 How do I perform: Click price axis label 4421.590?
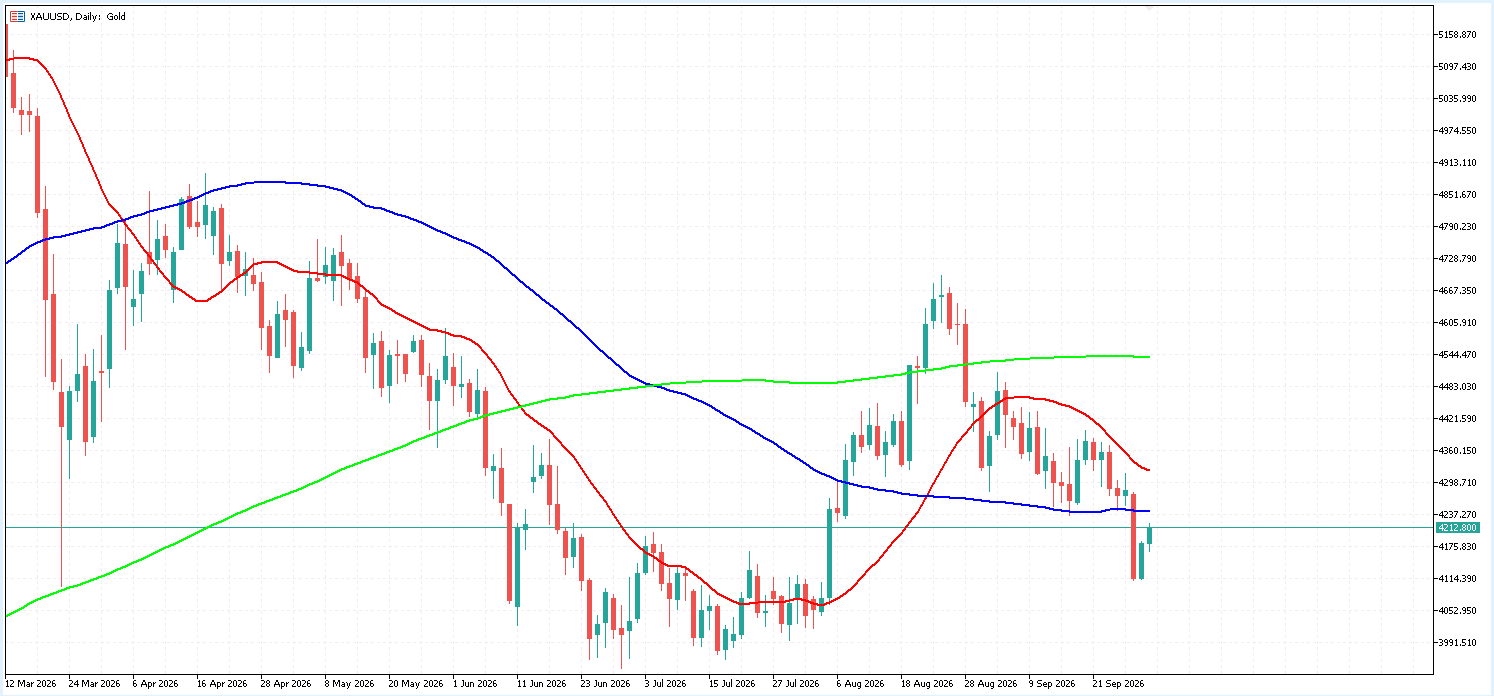(1457, 419)
